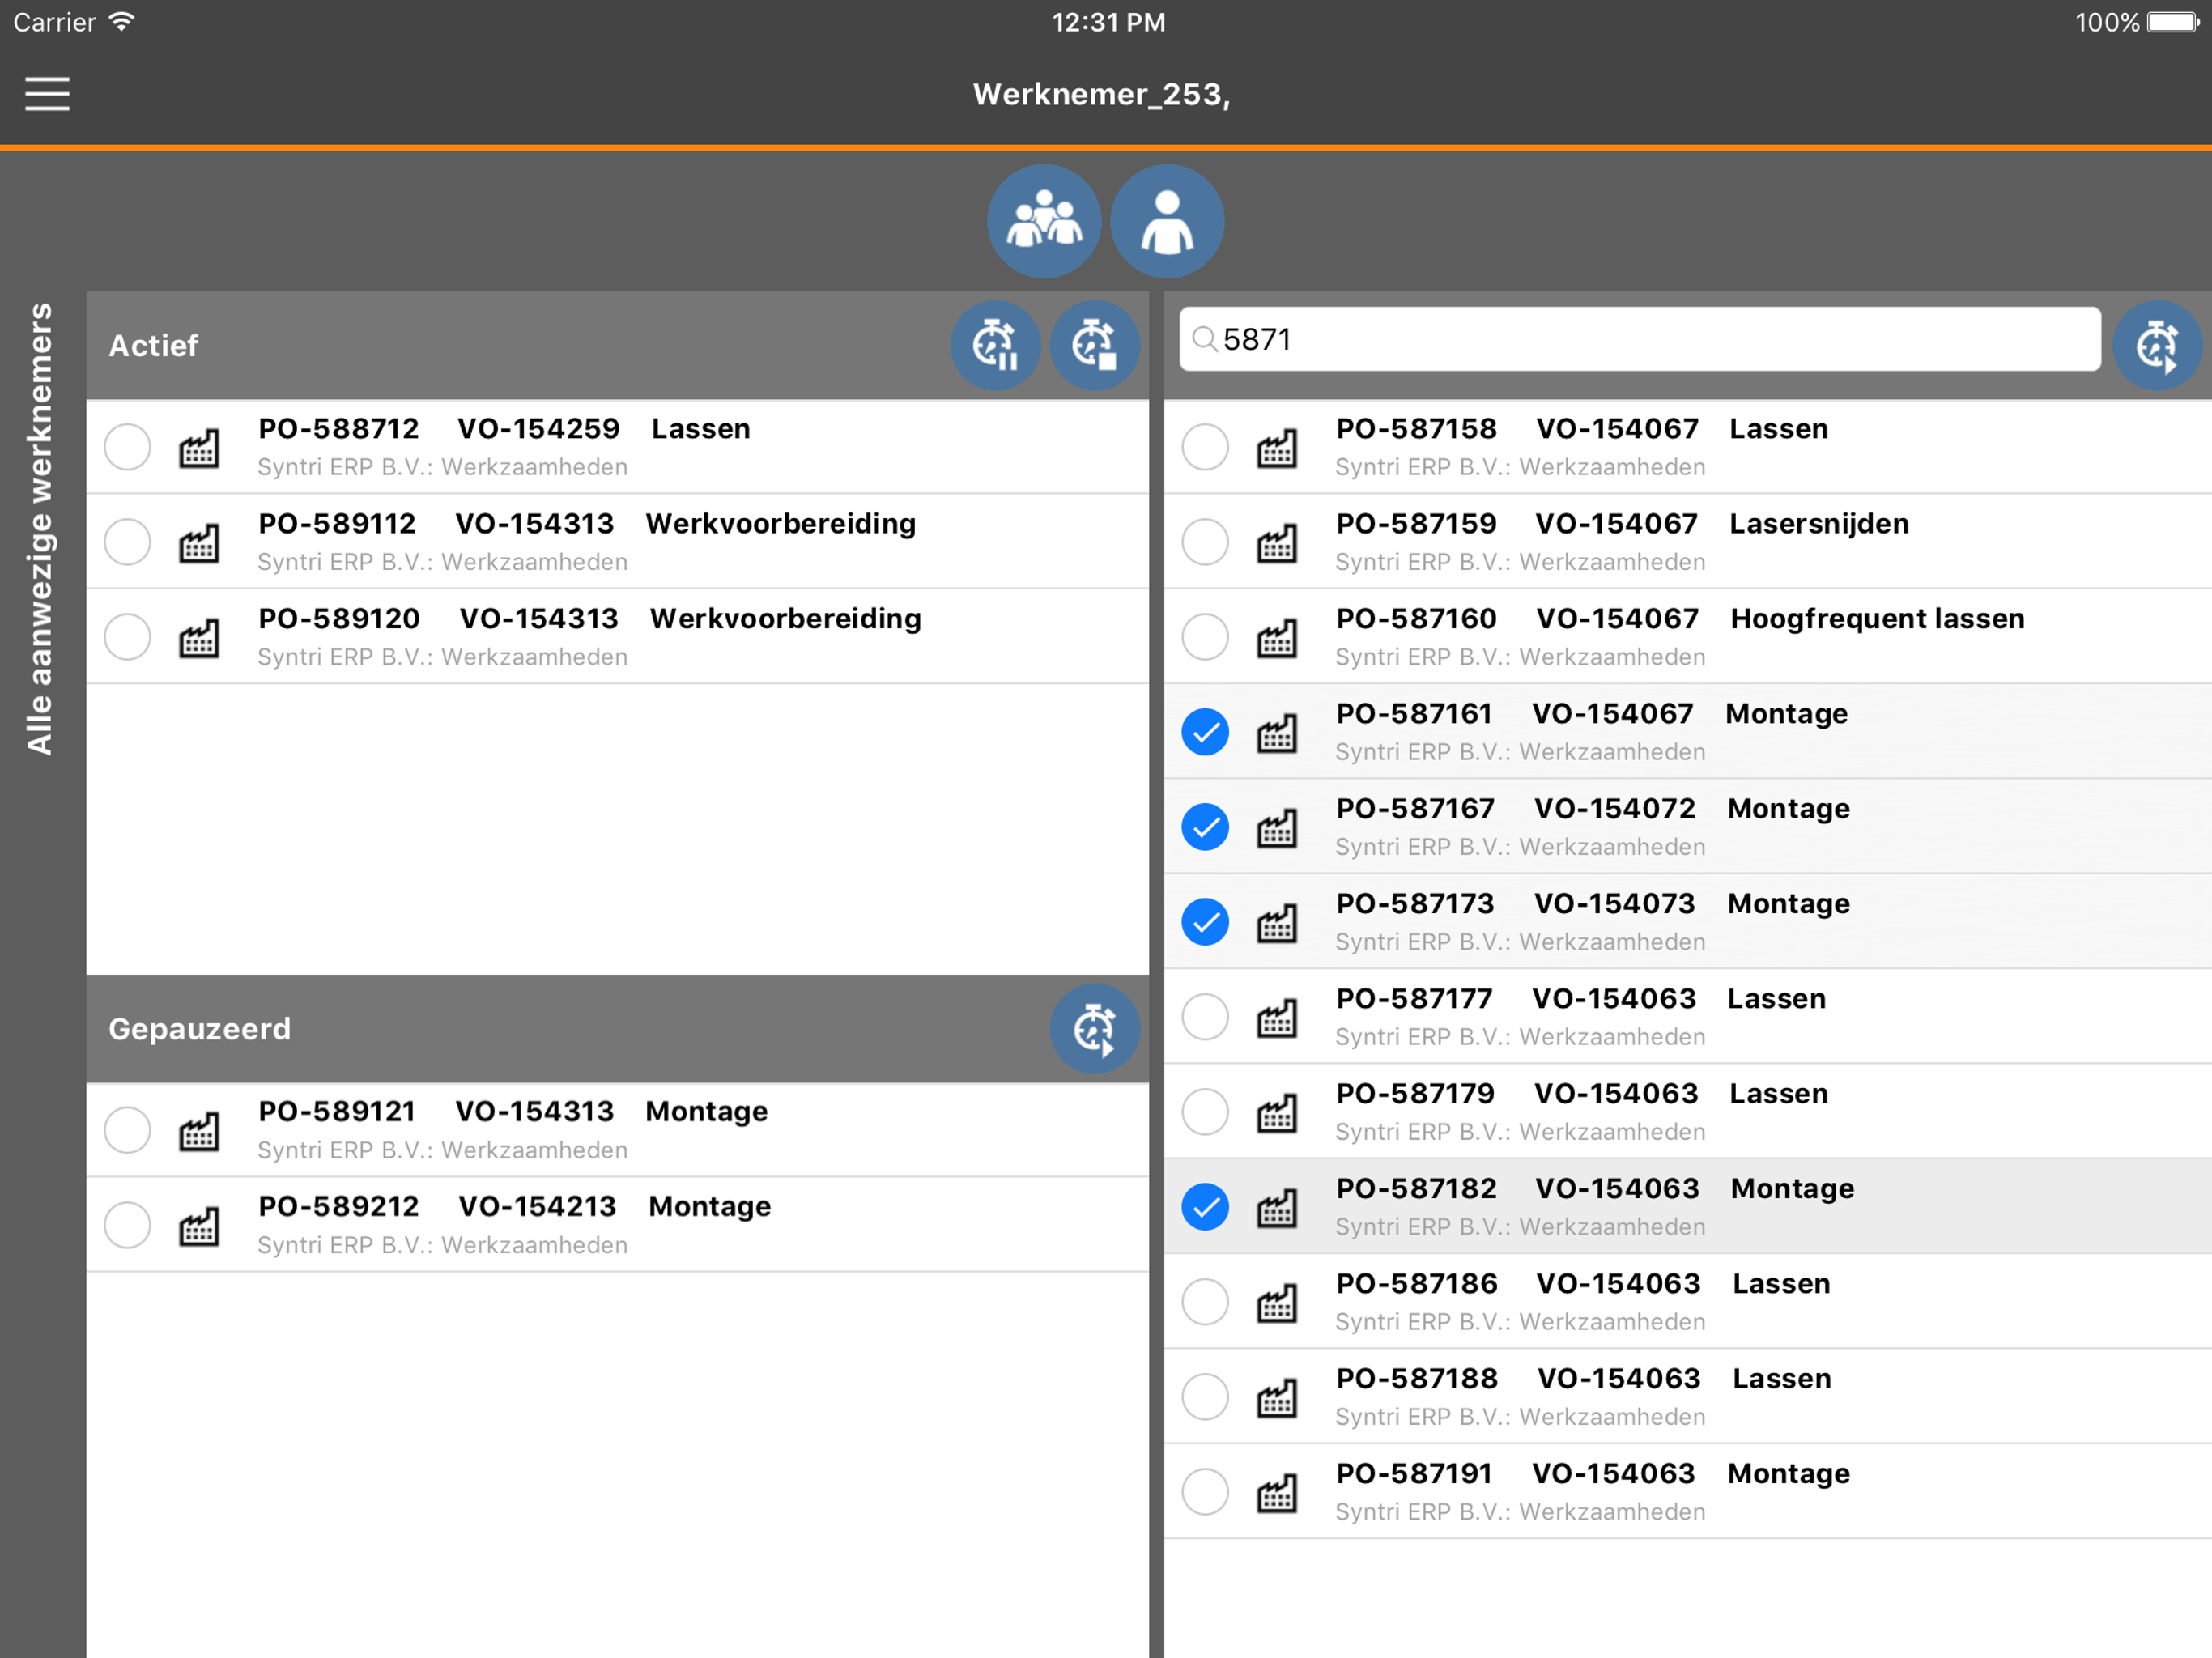This screenshot has width=2212, height=1658.
Task: Click VO-154259 order number
Action: [538, 429]
